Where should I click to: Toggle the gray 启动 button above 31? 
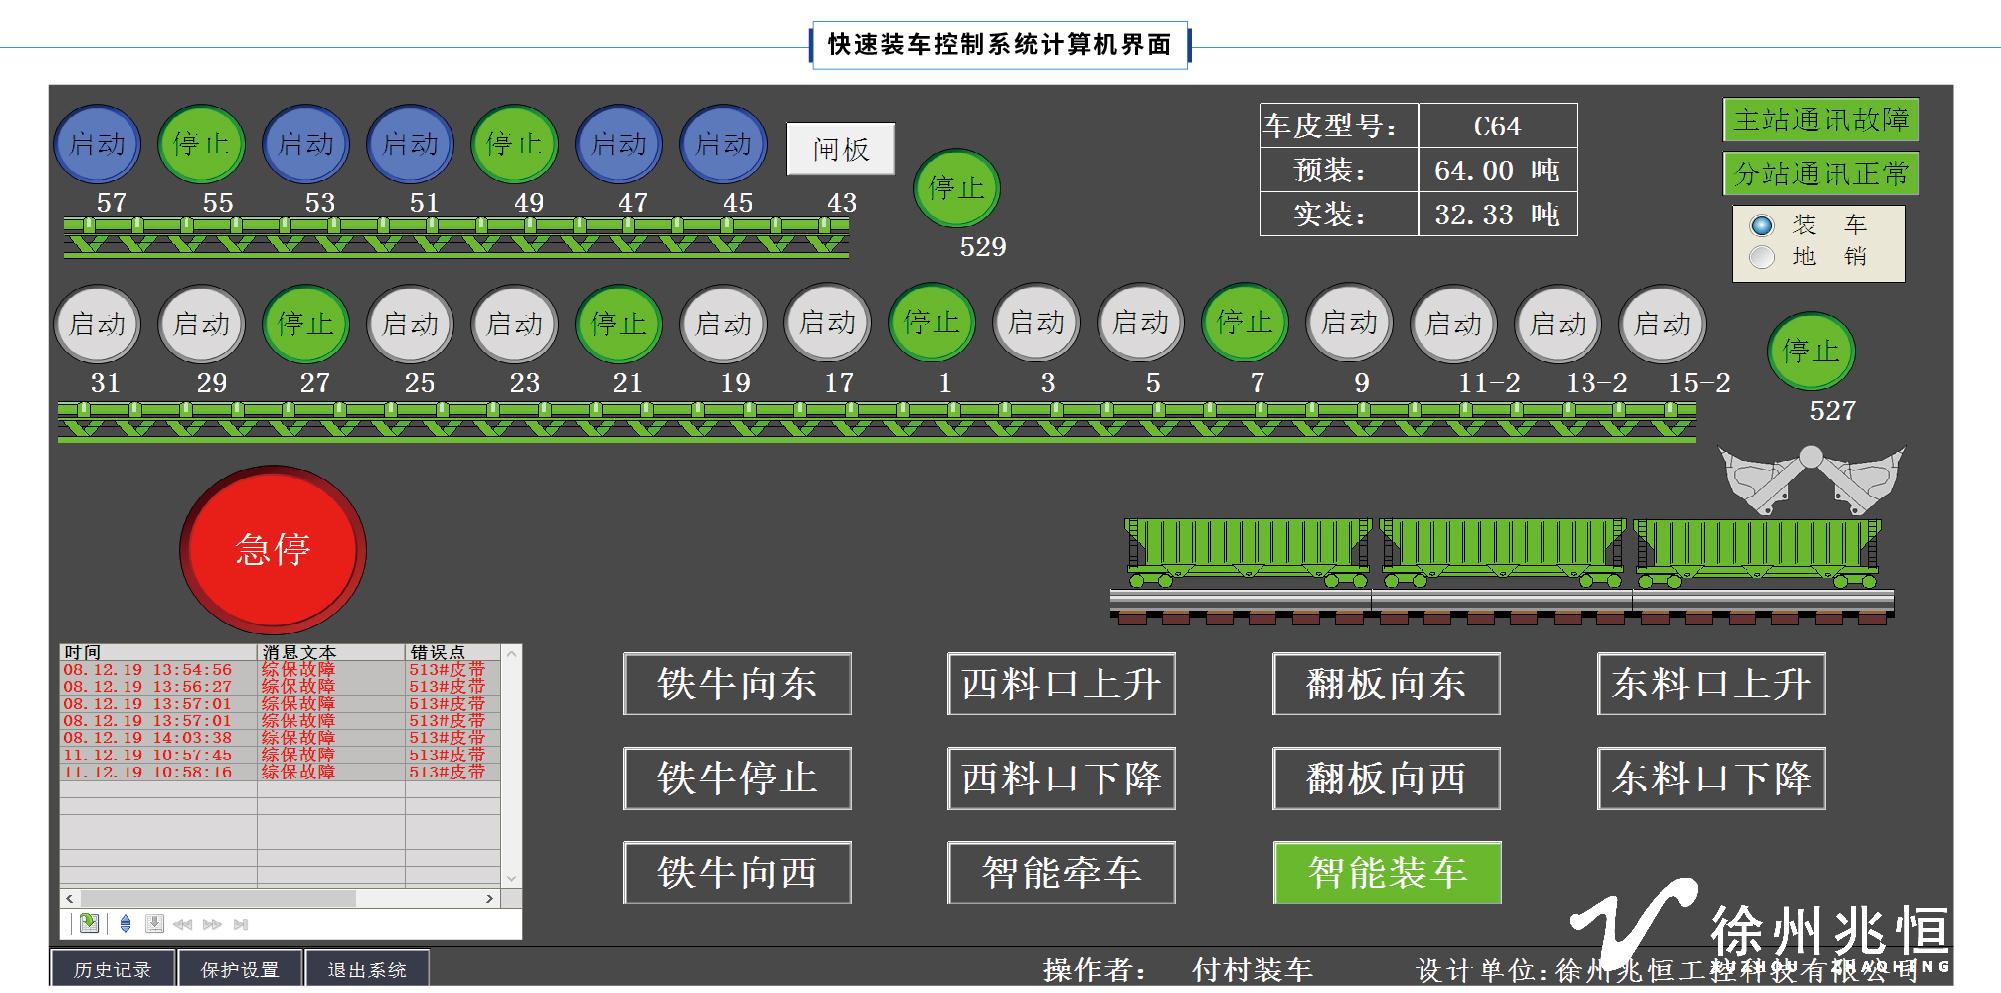97,325
